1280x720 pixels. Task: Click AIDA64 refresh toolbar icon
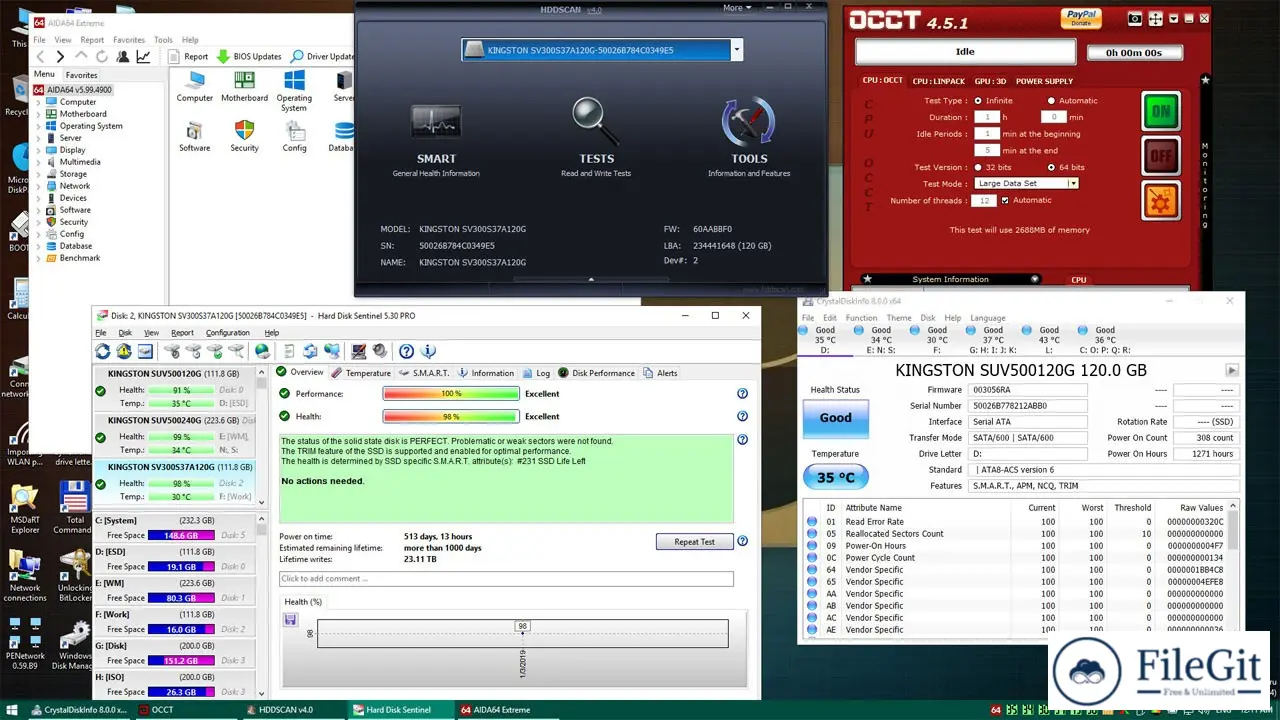coord(103,56)
